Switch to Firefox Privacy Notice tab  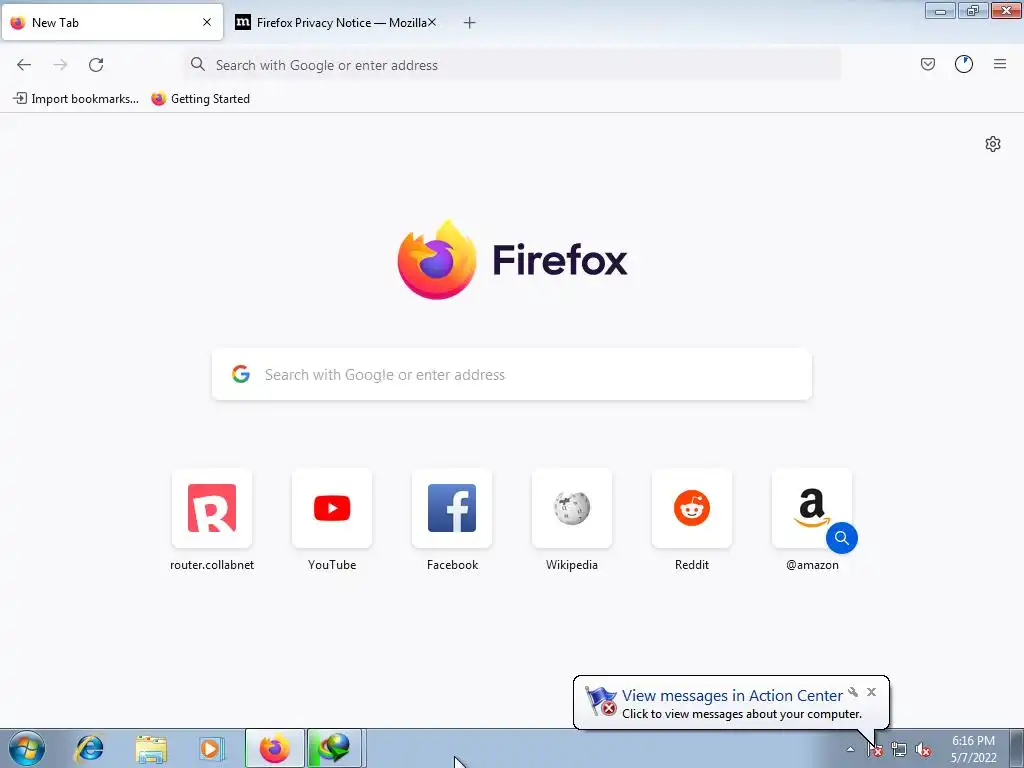(335, 23)
